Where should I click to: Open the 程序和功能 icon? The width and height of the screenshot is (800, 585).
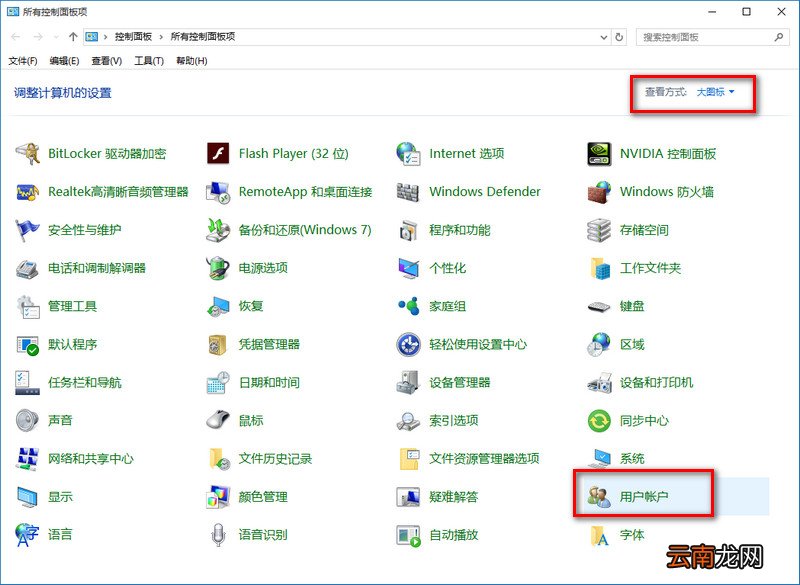[408, 230]
